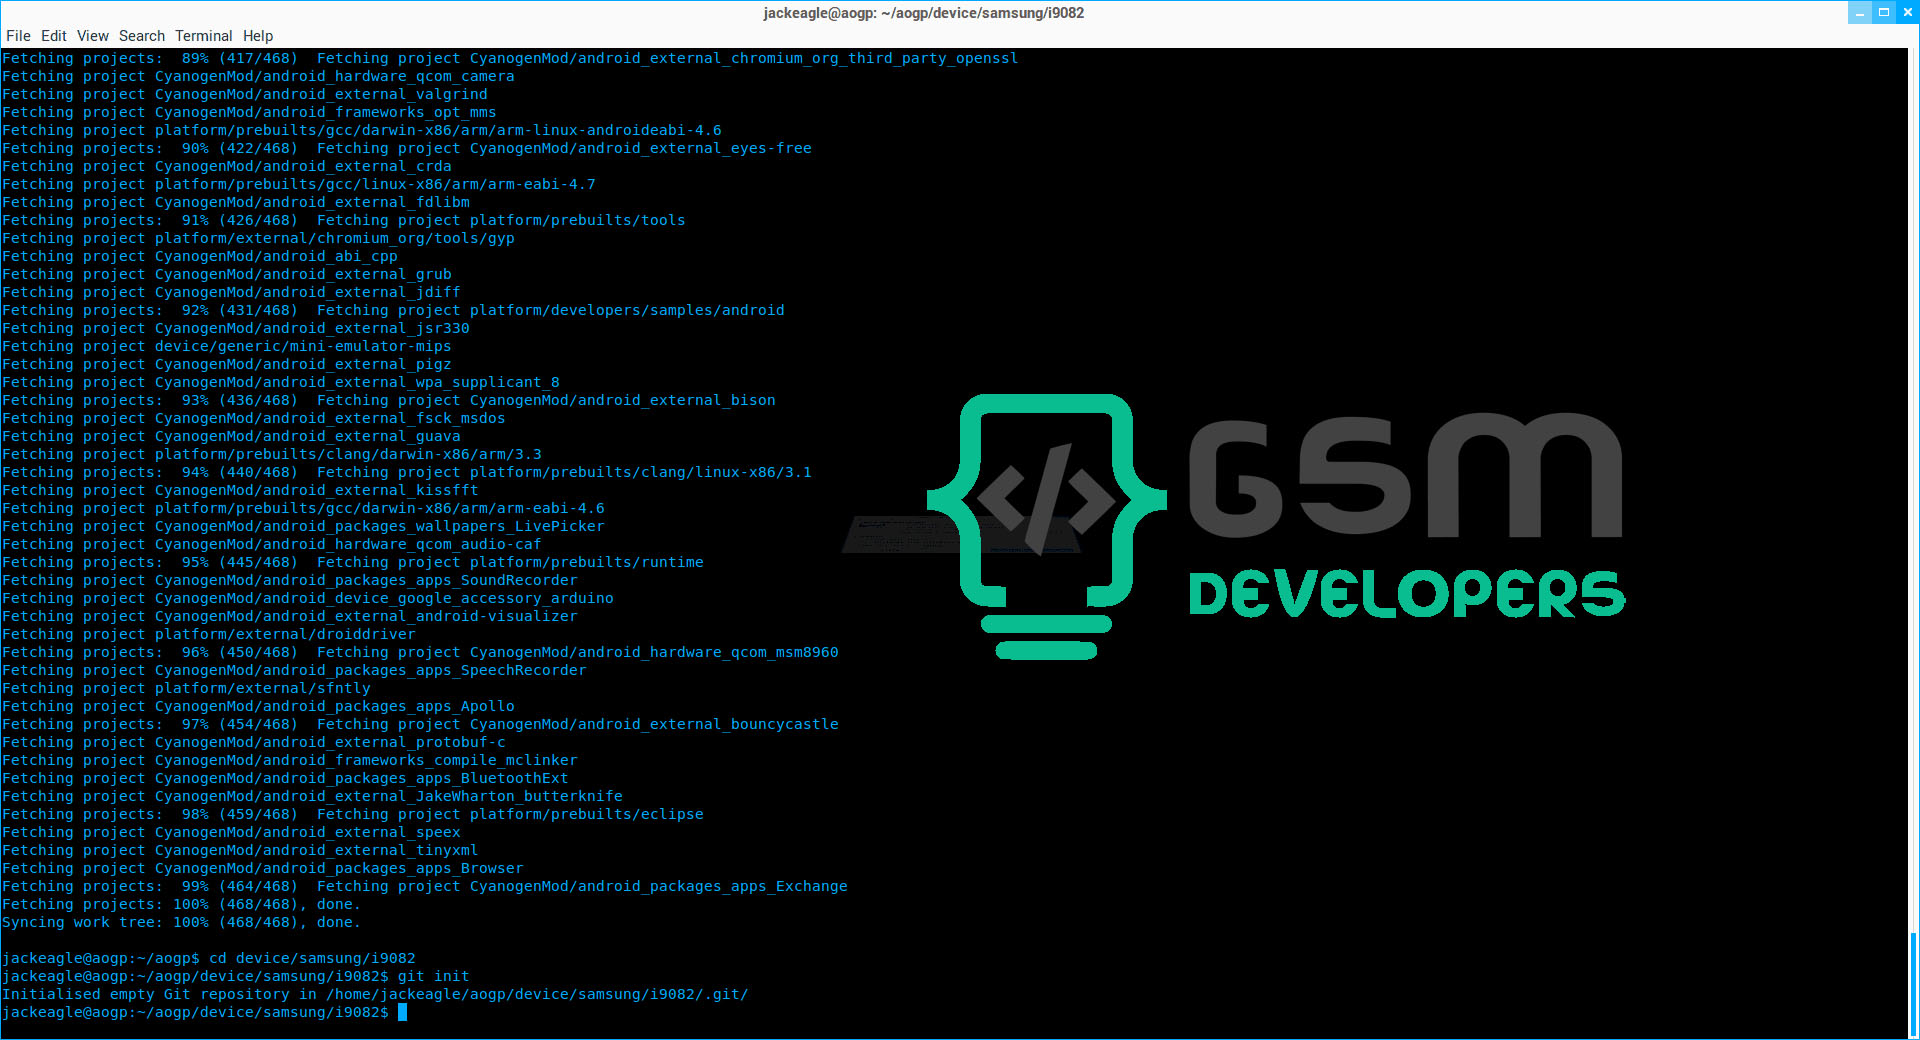1920x1040 pixels.
Task: Click the clang/darwin-x86/arm/3.3 line
Action: (272, 454)
